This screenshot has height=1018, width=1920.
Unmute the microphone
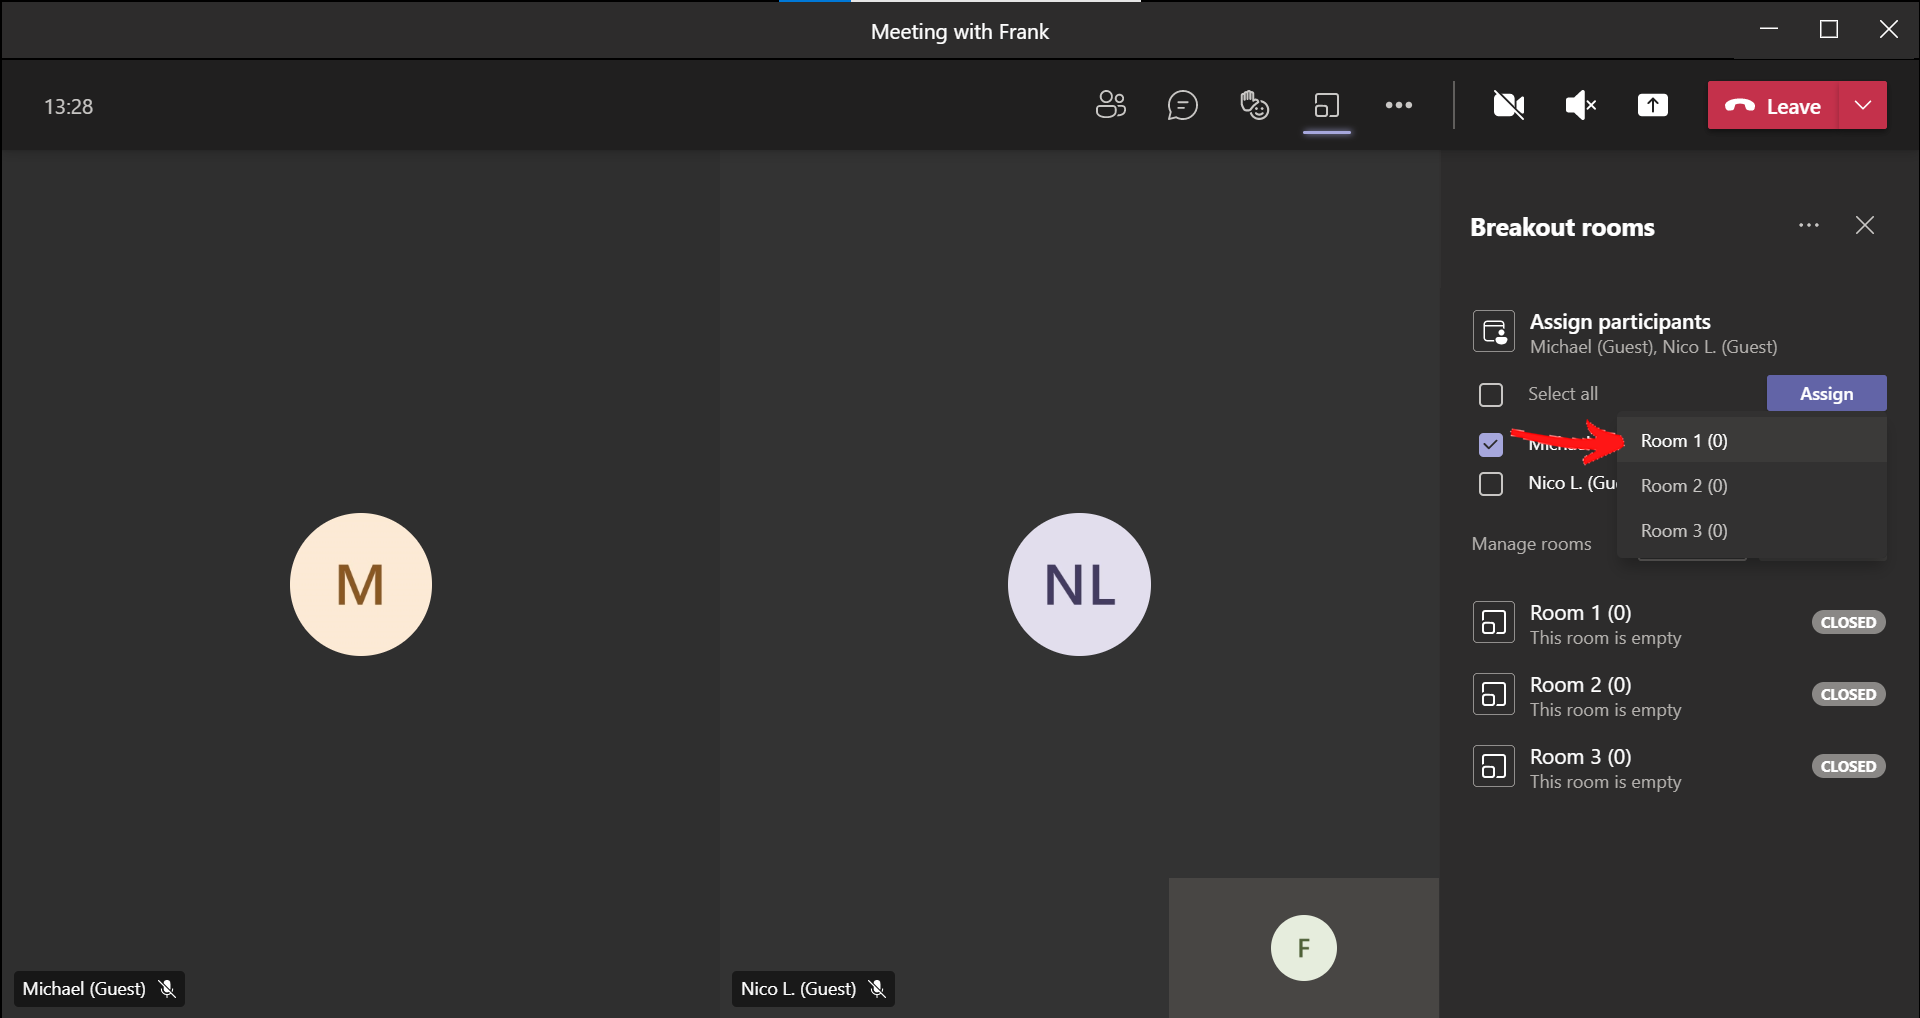click(x=1580, y=105)
